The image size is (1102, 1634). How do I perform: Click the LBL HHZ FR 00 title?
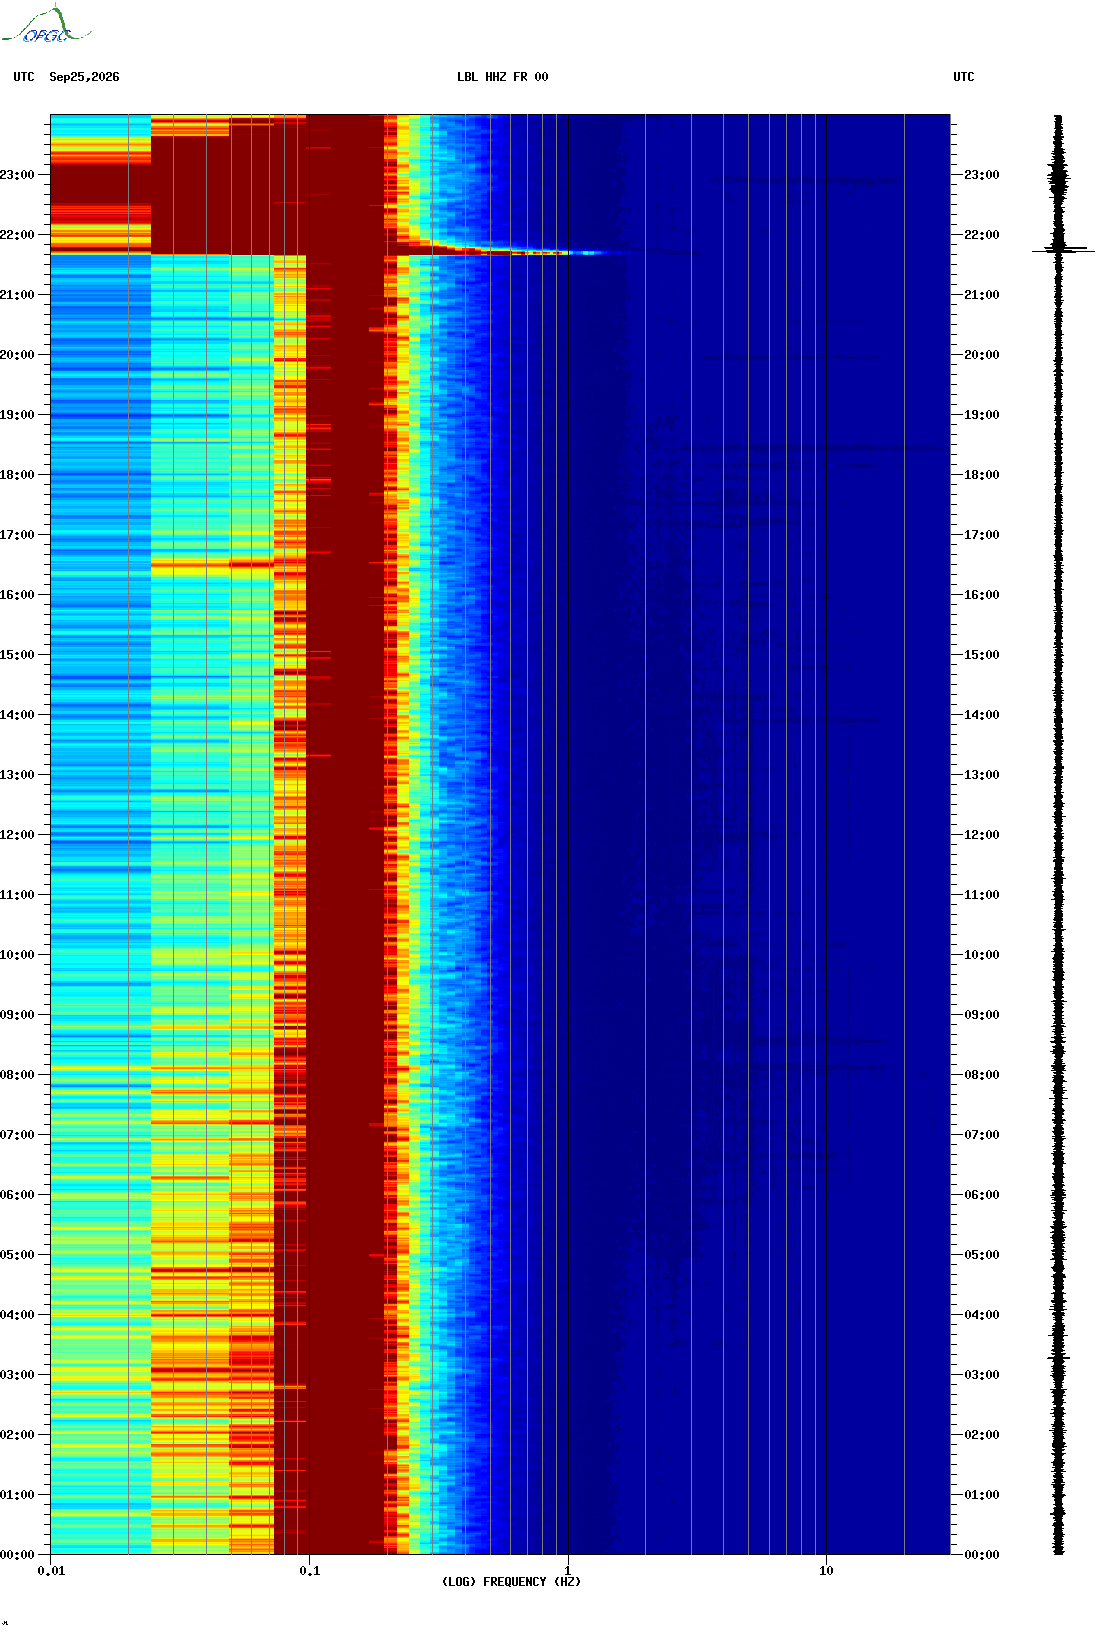(x=503, y=77)
